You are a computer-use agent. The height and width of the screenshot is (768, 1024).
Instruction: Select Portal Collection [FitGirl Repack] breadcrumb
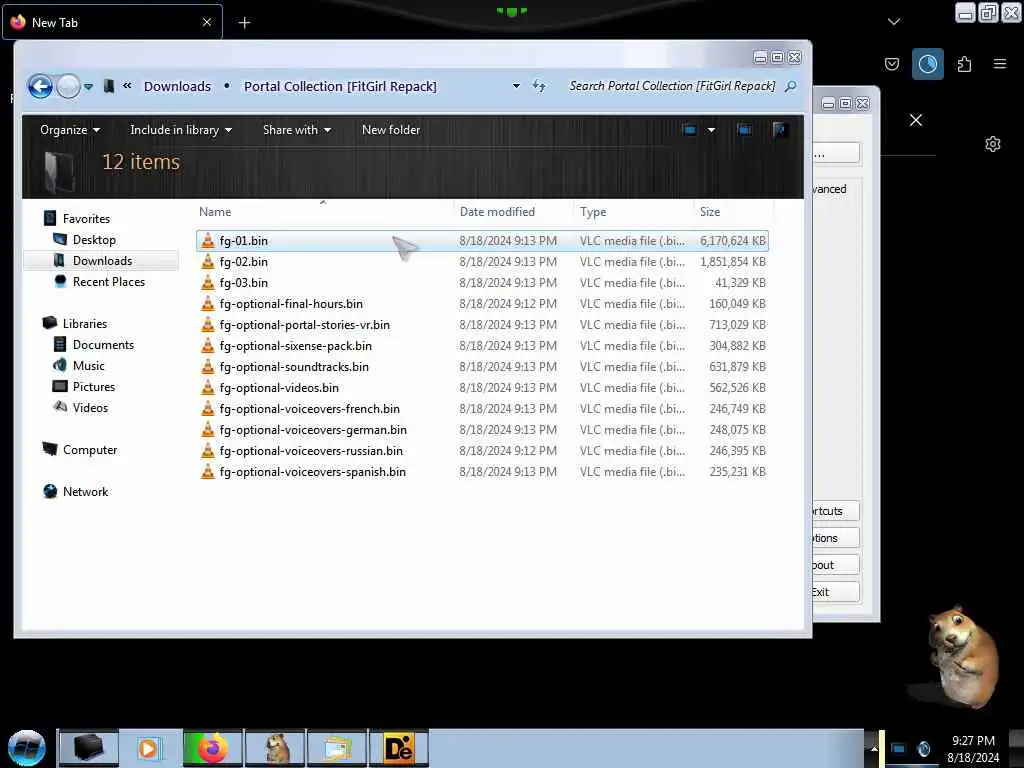340,86
